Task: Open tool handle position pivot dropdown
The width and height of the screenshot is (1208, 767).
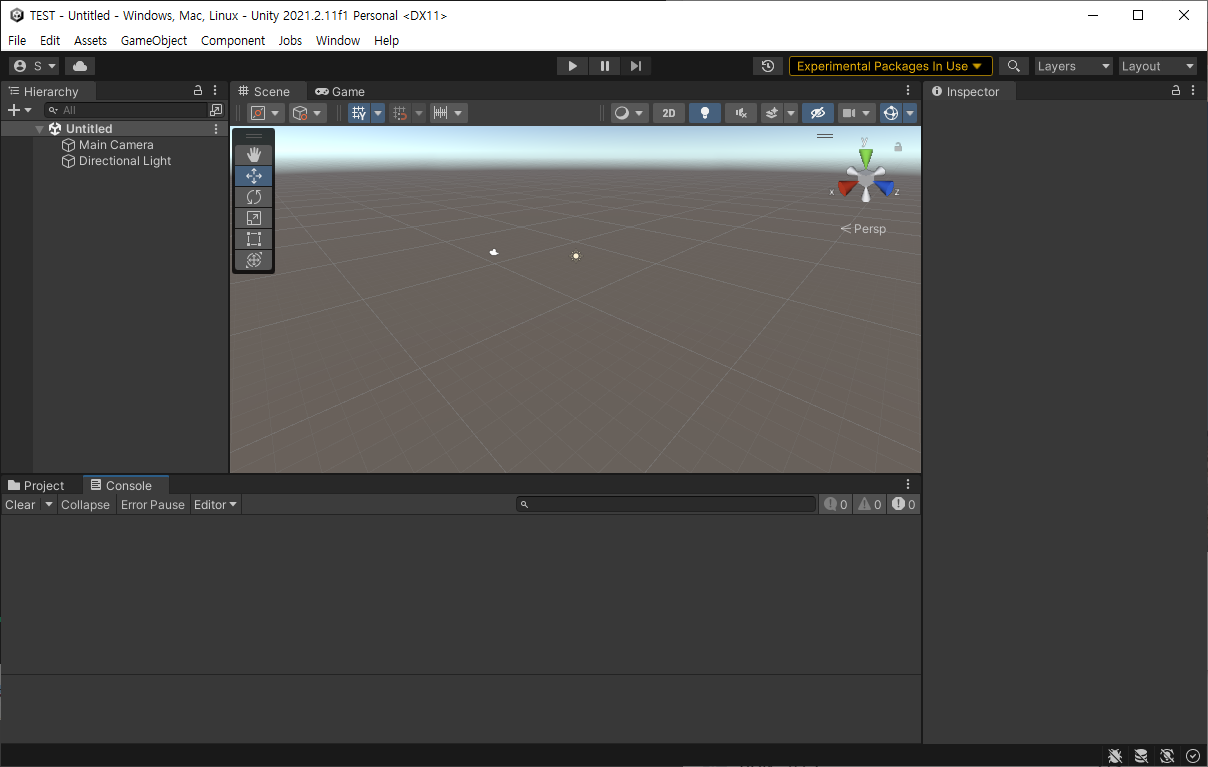Action: click(x=265, y=113)
